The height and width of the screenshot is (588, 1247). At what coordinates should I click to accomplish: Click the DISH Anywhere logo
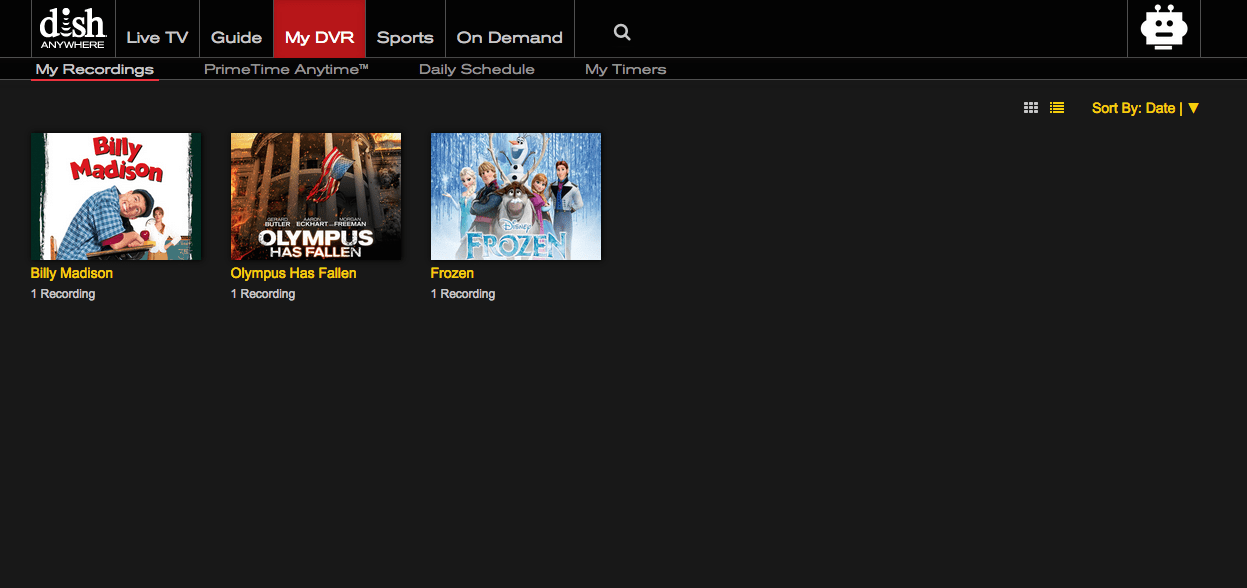[x=72, y=28]
